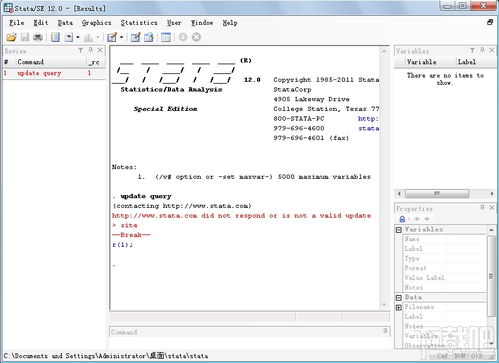Open the Variables Manager icon

(166, 37)
